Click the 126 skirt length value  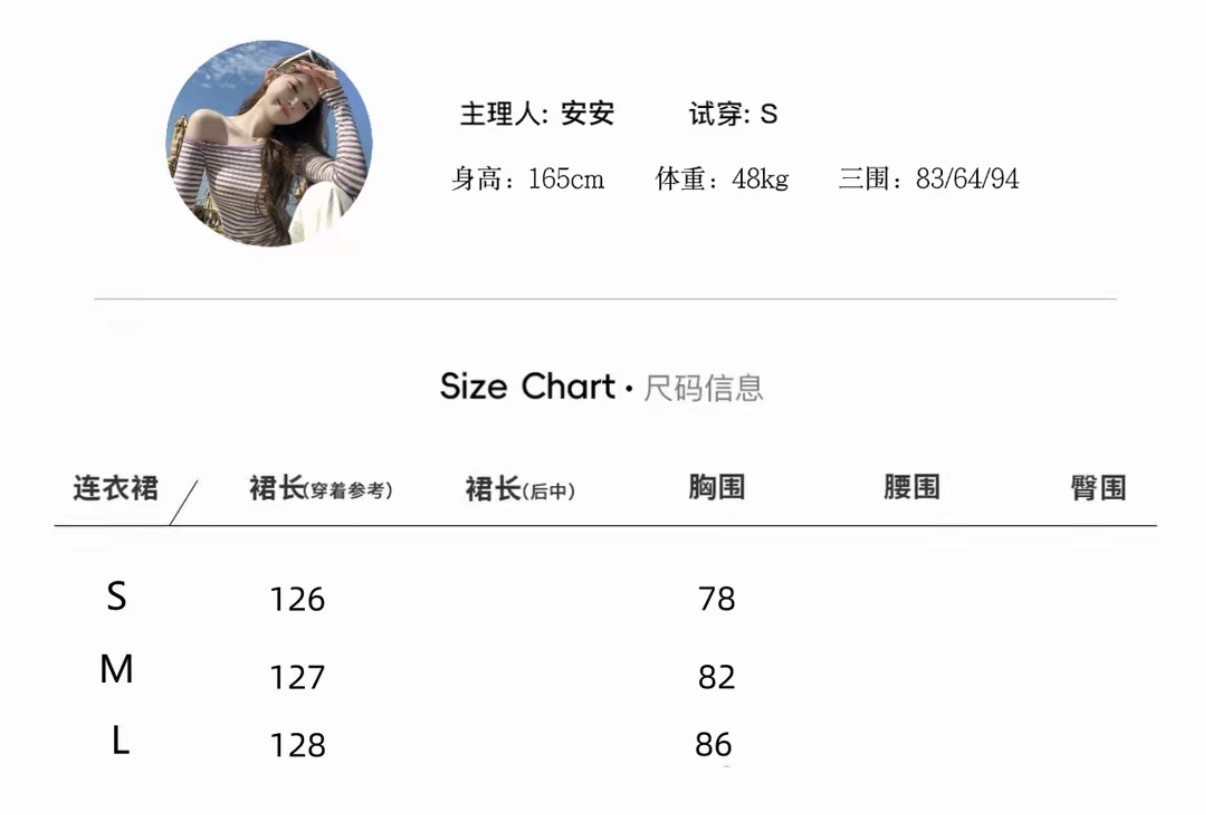[x=298, y=600]
